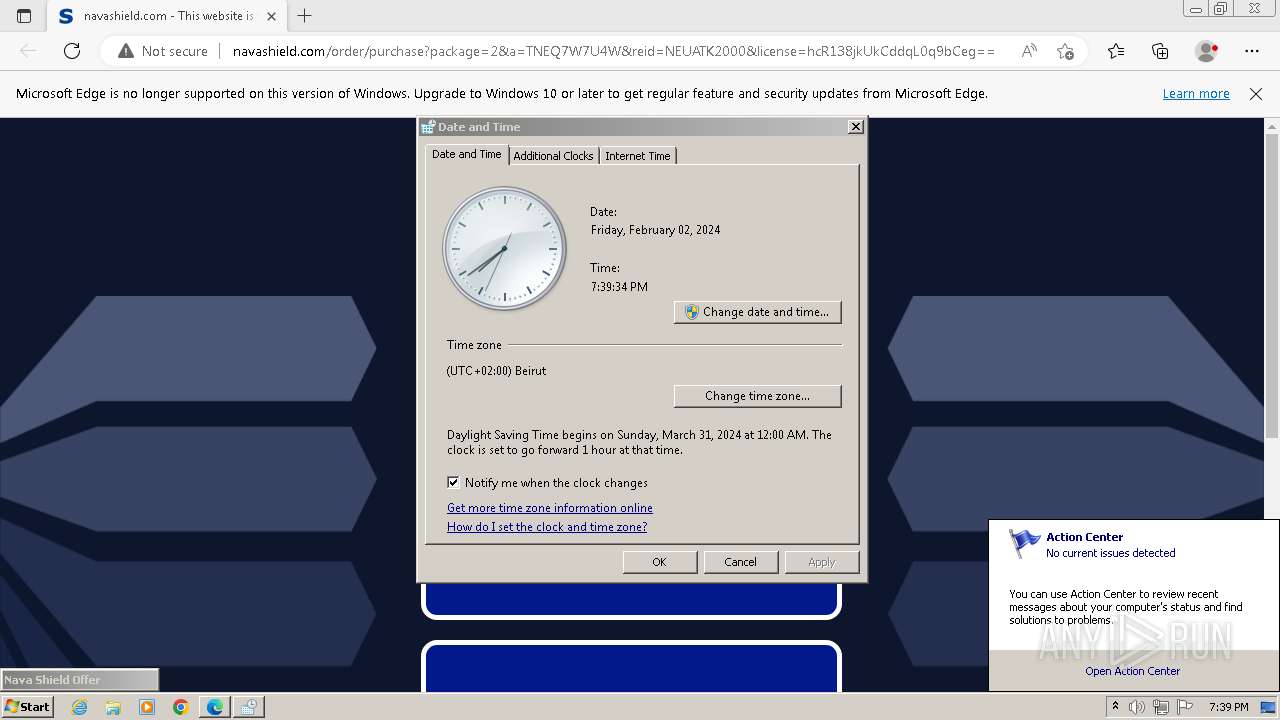The width and height of the screenshot is (1280, 720).
Task: Dismiss the Edge unsupported notification bar
Action: tap(1256, 94)
